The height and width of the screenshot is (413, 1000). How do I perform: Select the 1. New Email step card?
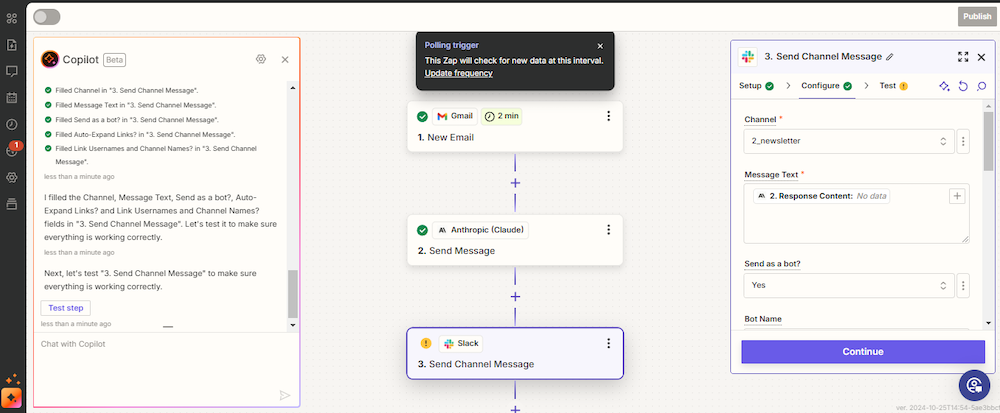point(515,126)
